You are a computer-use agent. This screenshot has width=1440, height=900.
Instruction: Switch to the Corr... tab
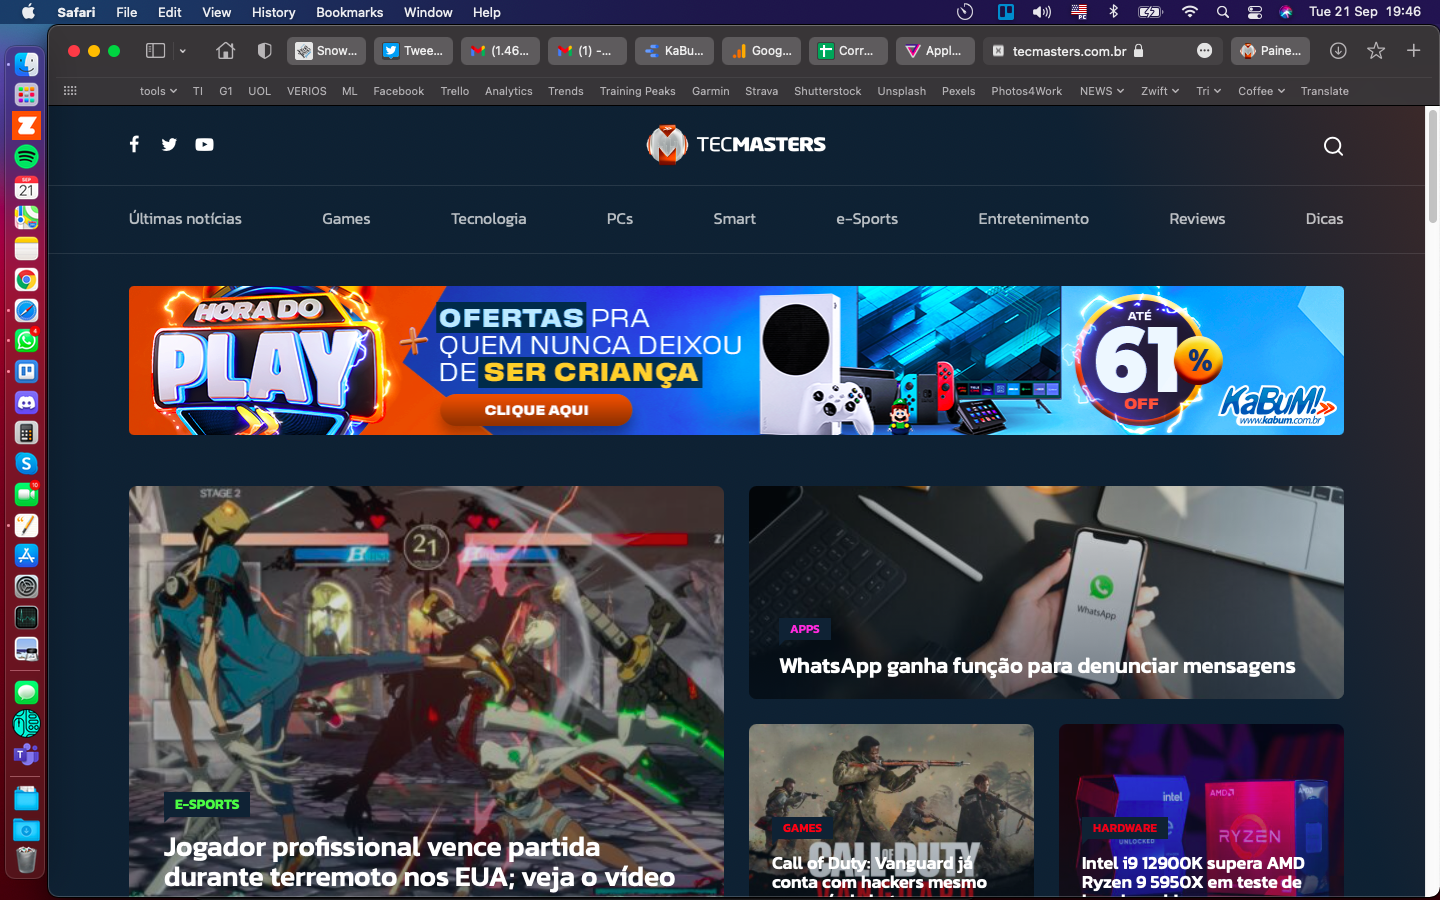[x=848, y=50]
